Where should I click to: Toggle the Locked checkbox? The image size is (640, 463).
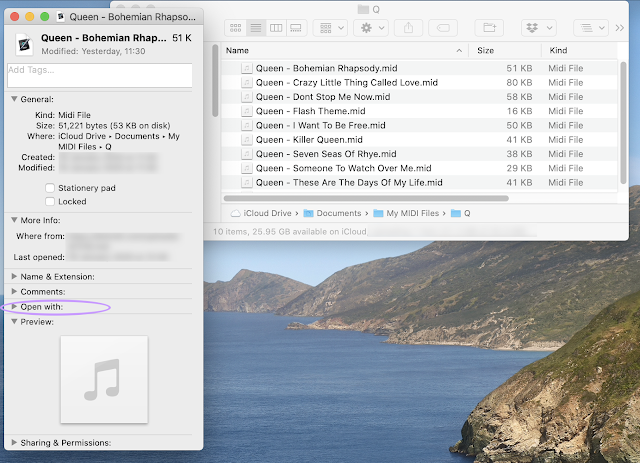coord(50,201)
